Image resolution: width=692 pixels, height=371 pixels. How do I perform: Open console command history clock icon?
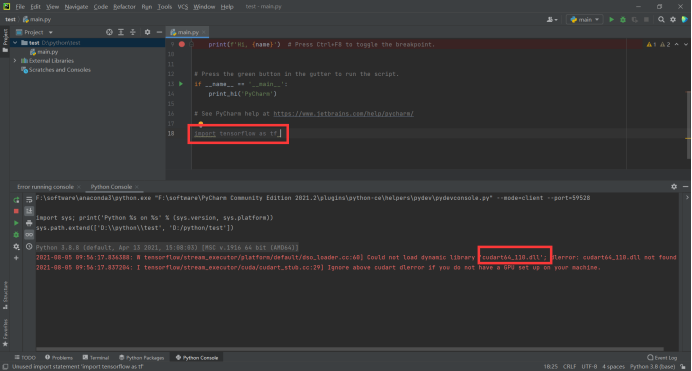pyautogui.click(x=29, y=247)
